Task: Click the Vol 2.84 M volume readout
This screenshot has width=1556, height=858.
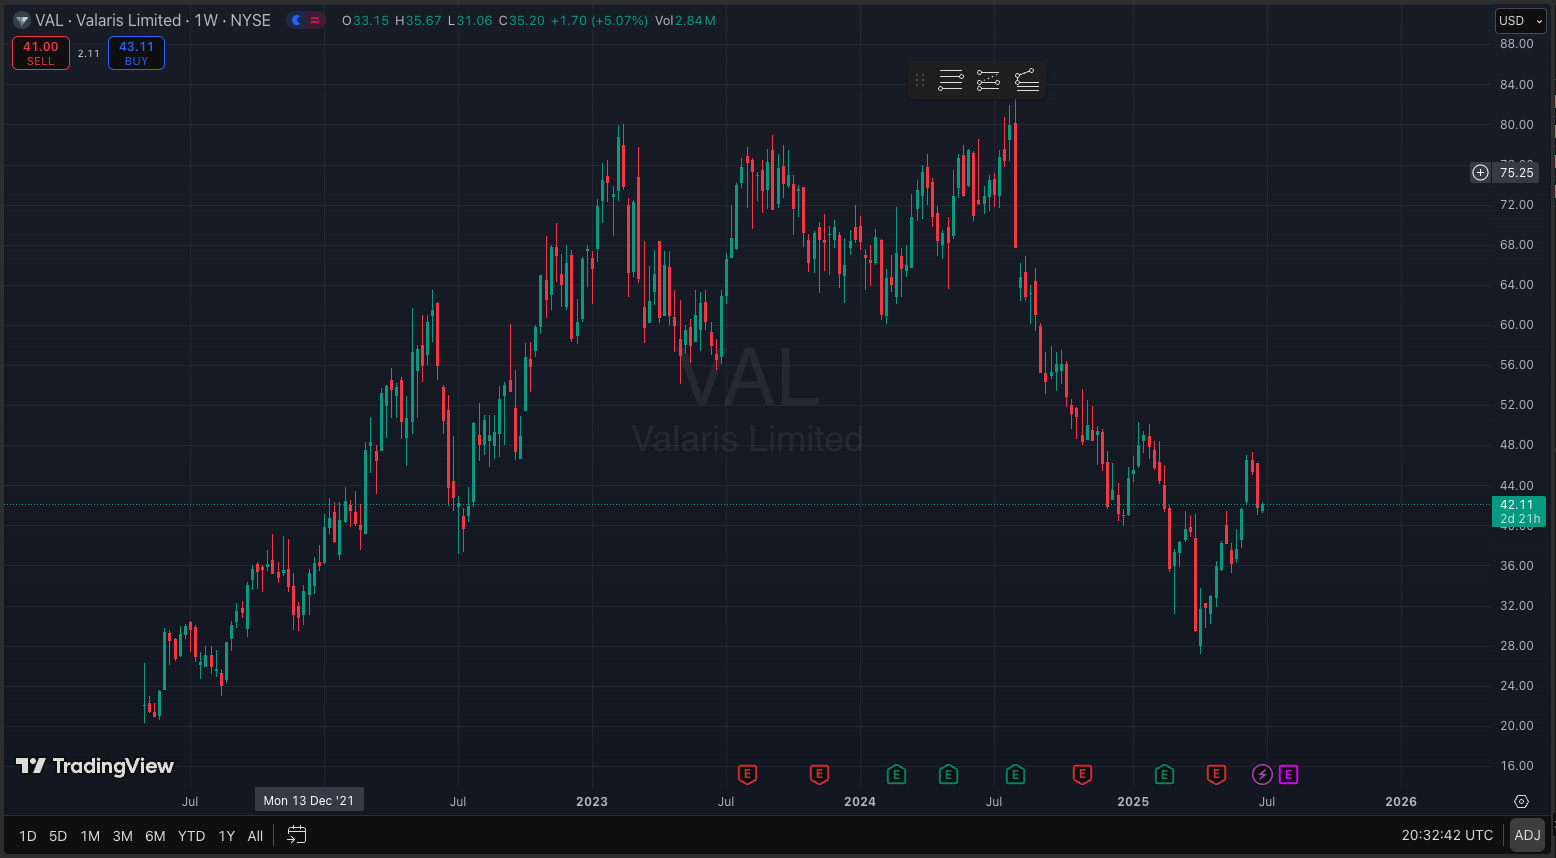Action: point(685,20)
